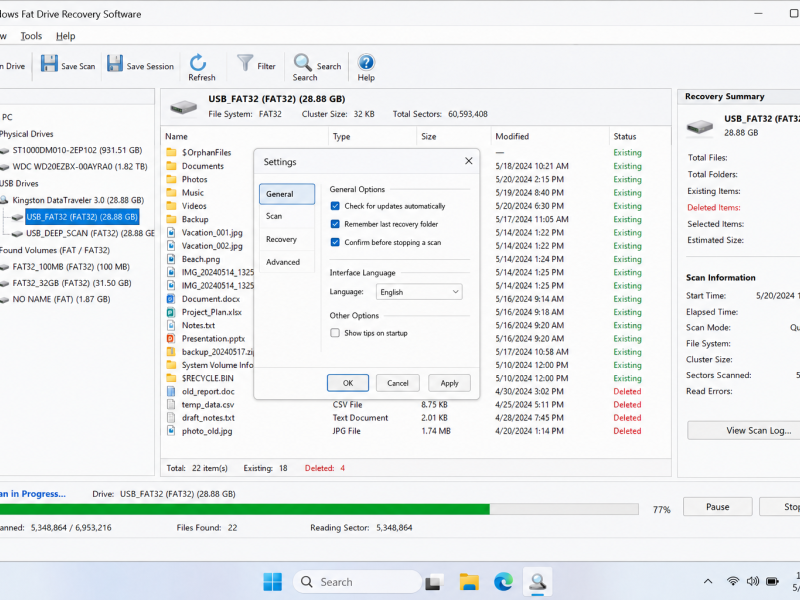The width and height of the screenshot is (800, 600).
Task: Open File Explorer from taskbar
Action: pos(469,582)
